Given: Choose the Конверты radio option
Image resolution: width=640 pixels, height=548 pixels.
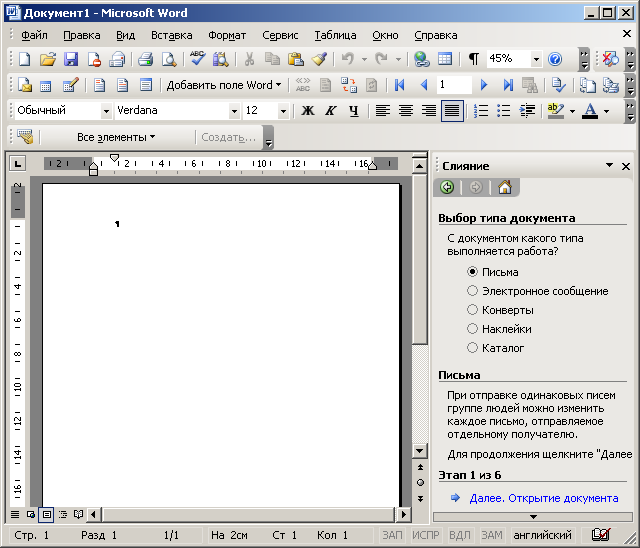Looking at the screenshot, I should pos(472,310).
